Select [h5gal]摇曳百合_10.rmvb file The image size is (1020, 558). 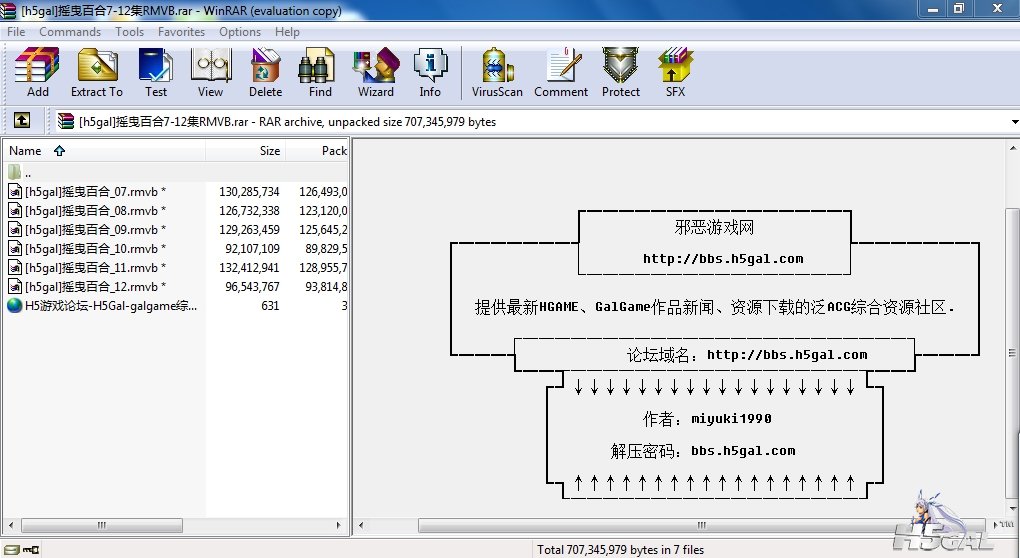coord(95,248)
